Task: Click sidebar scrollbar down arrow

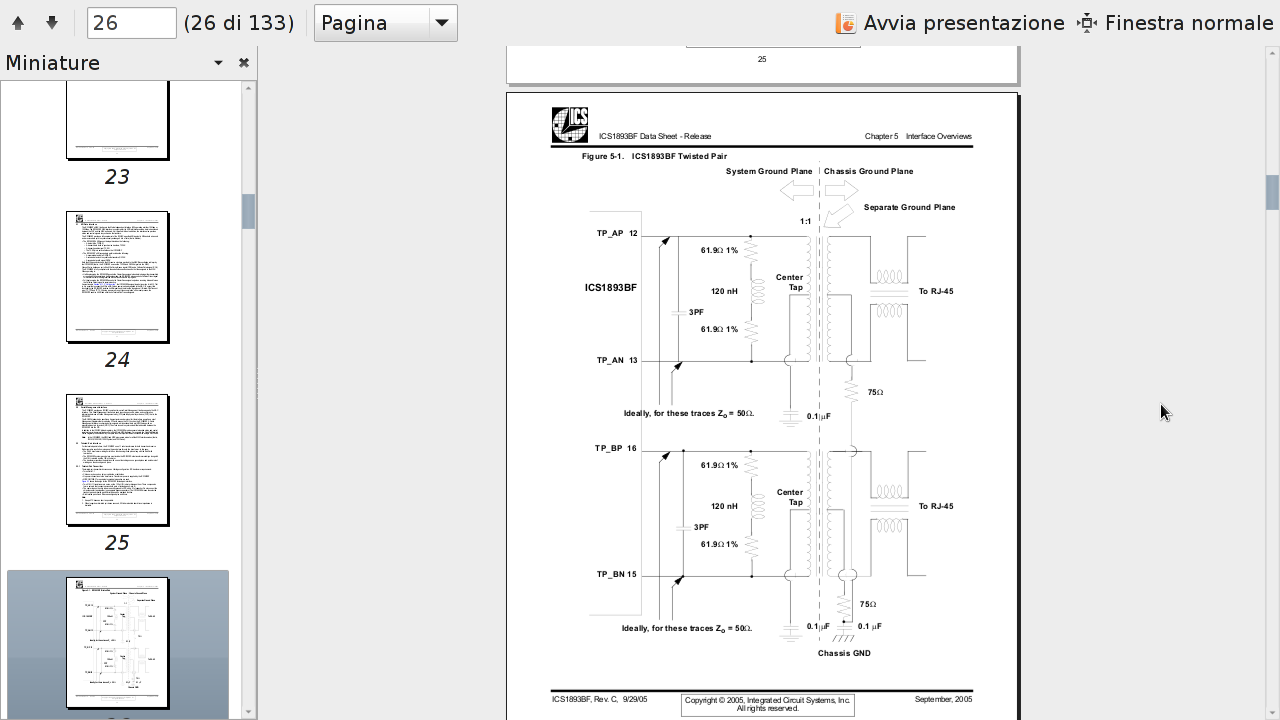Action: point(249,713)
